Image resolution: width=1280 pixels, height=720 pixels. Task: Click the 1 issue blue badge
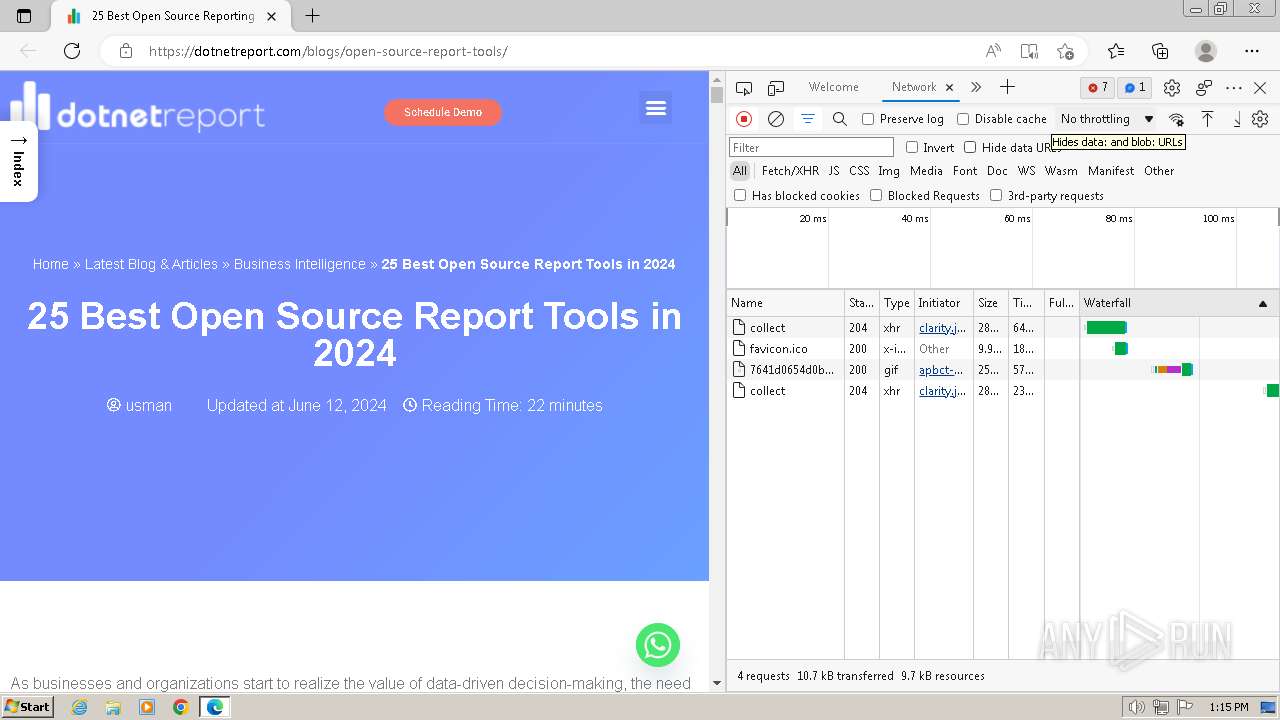click(1135, 88)
